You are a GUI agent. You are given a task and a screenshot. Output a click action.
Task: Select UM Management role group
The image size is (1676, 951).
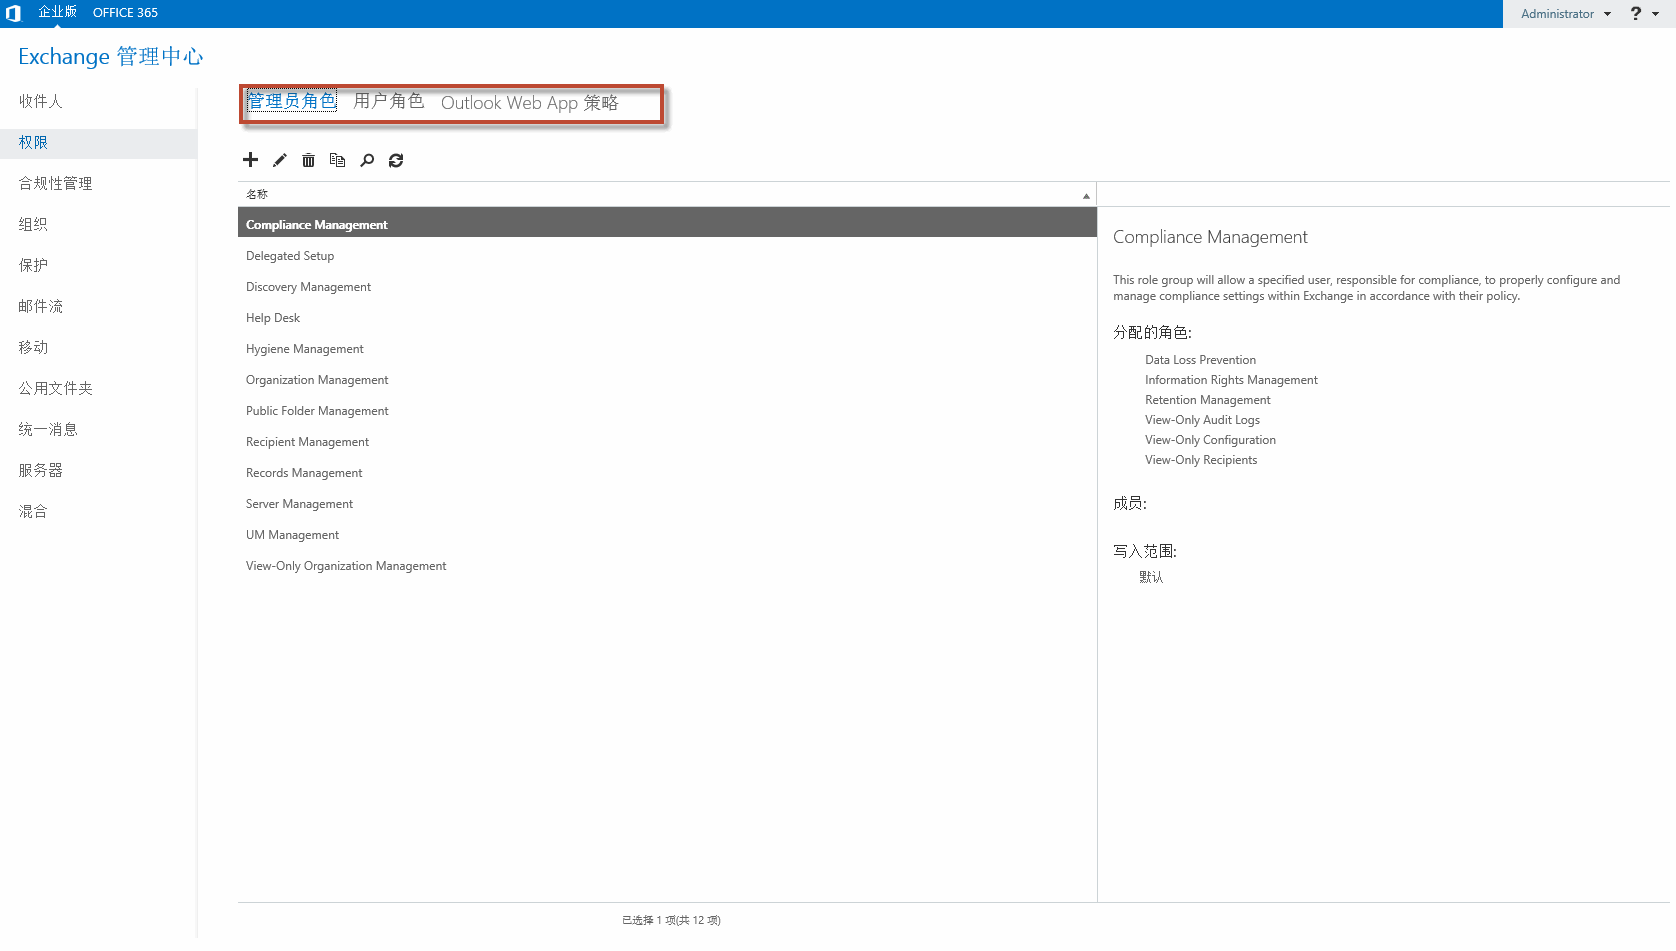click(667, 535)
